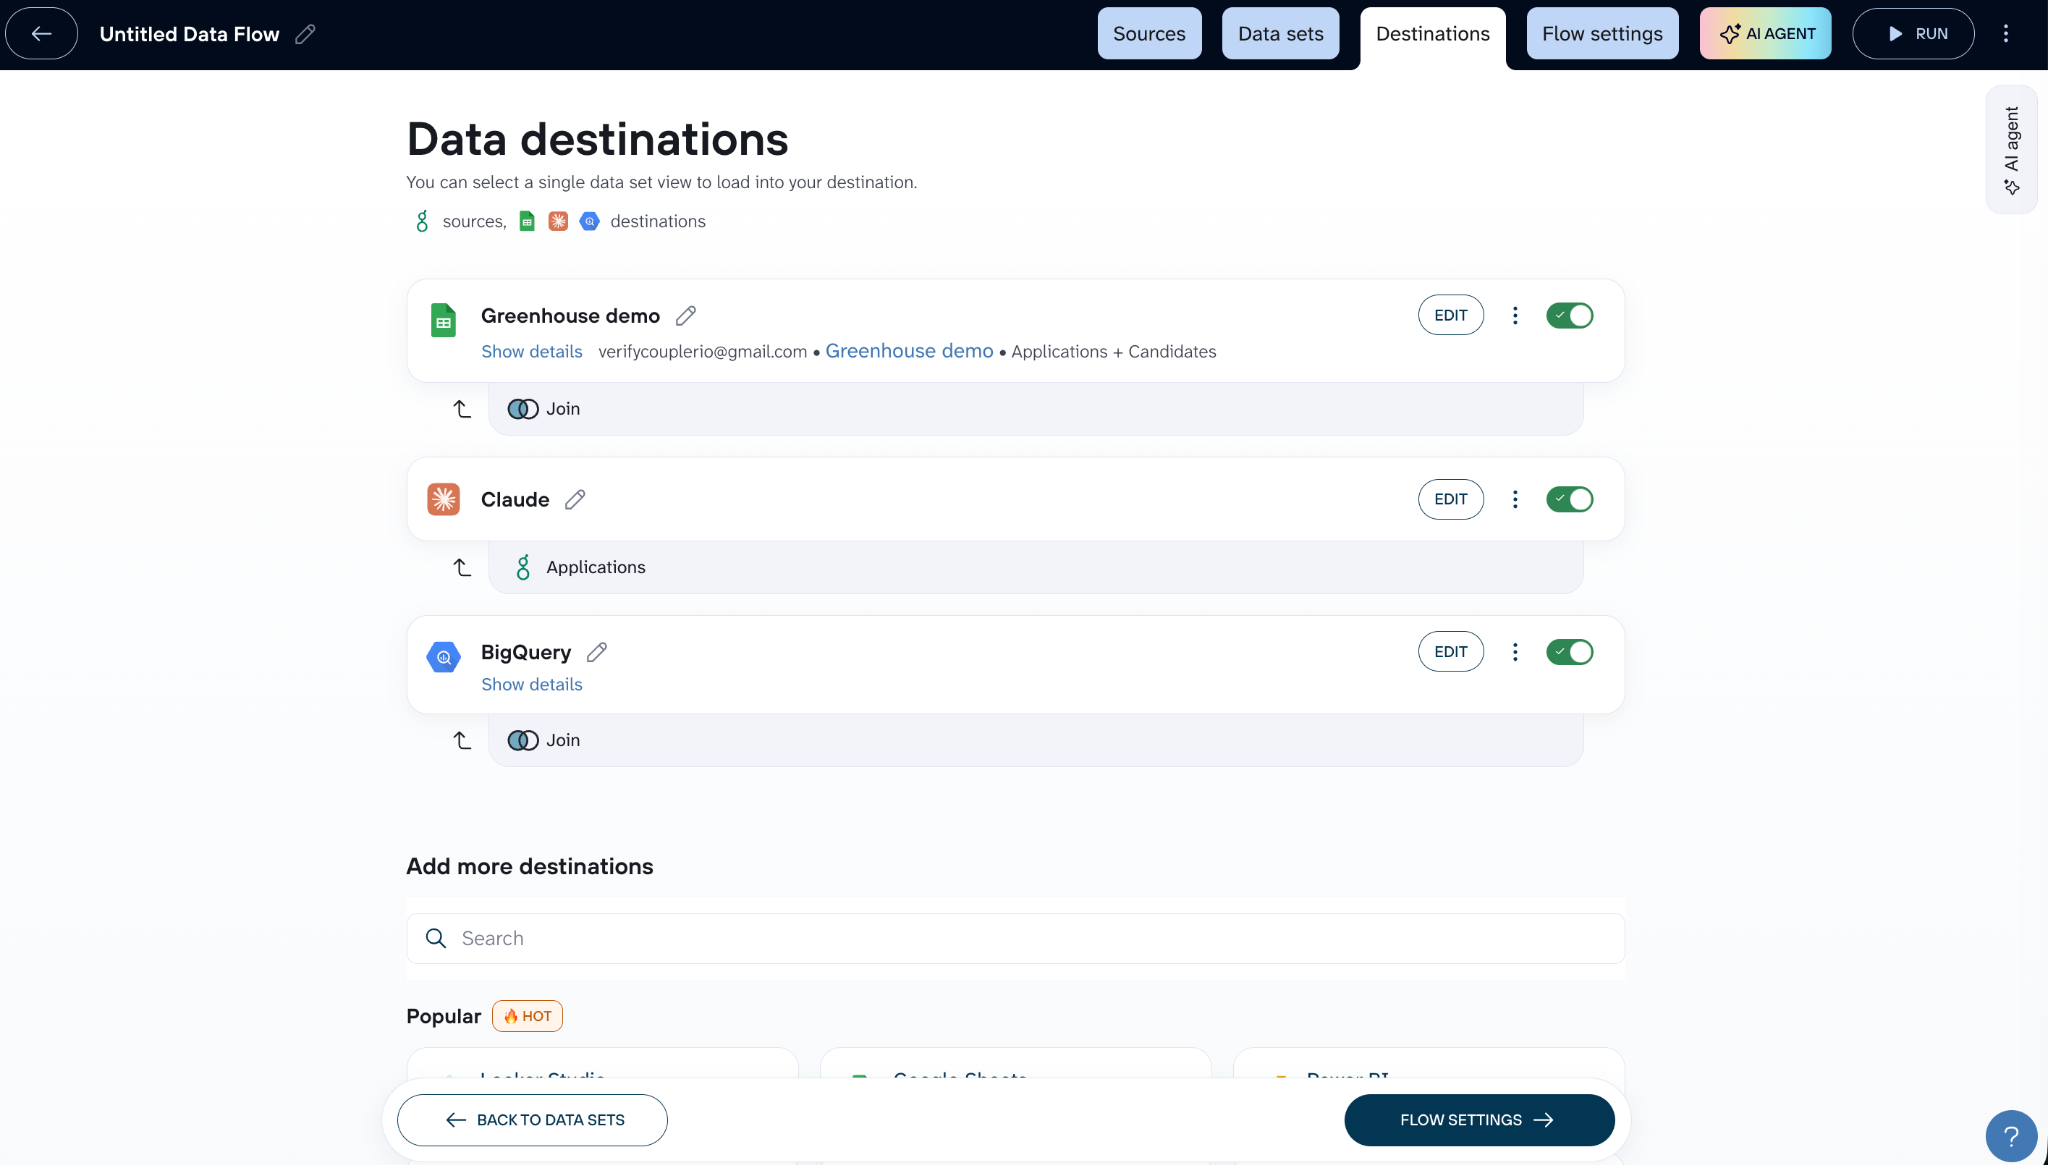This screenshot has height=1165, width=2048.
Task: Proceed to FLOW SETTINGS
Action: (1479, 1120)
